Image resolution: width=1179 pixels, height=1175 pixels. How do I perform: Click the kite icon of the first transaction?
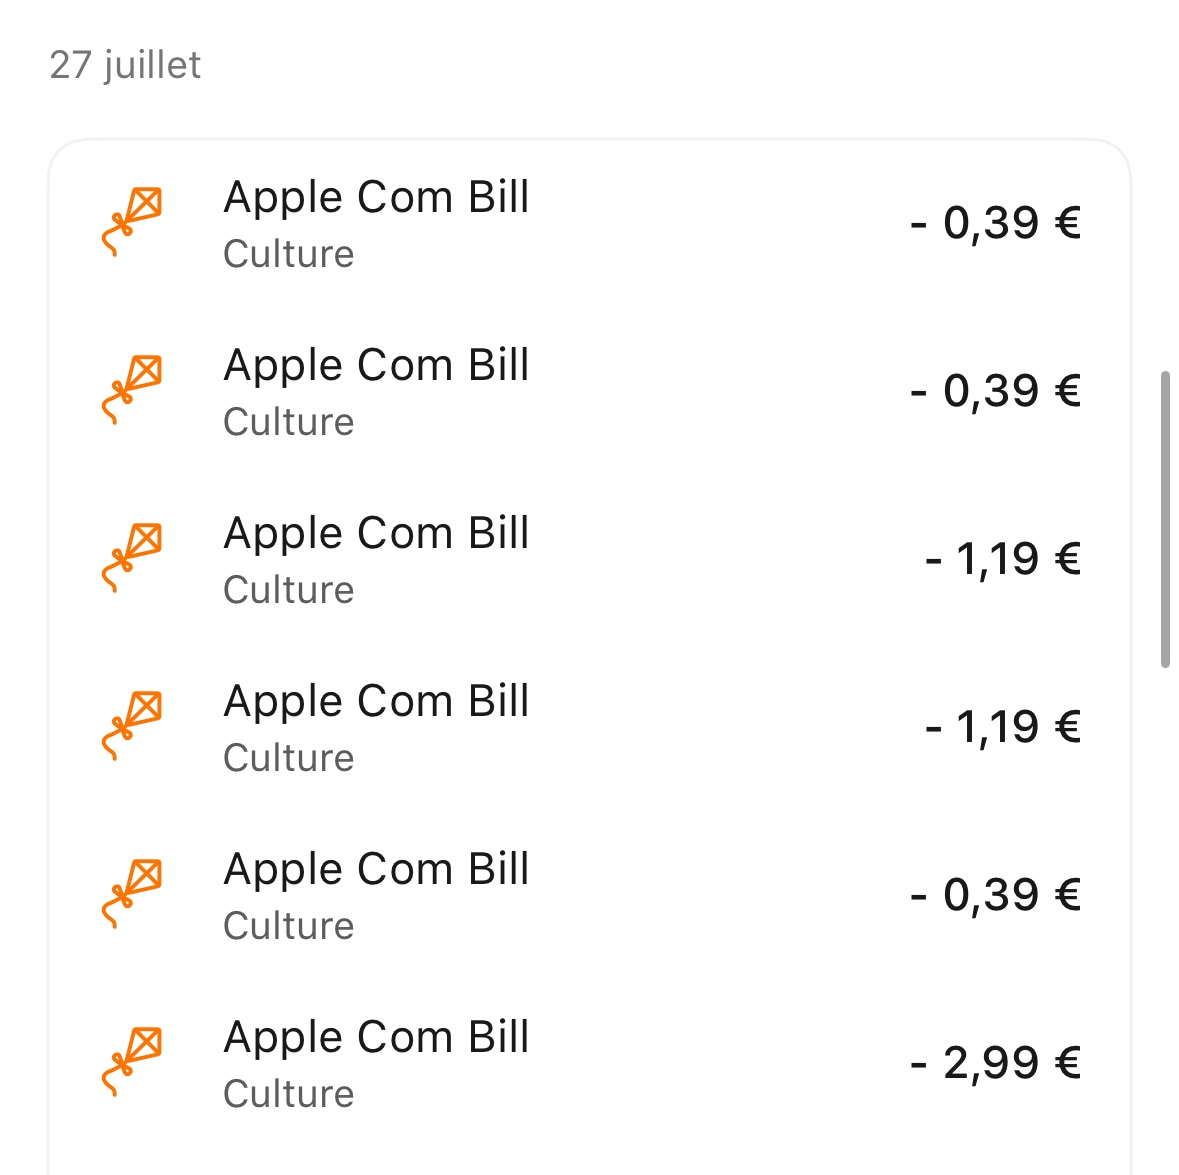click(132, 221)
